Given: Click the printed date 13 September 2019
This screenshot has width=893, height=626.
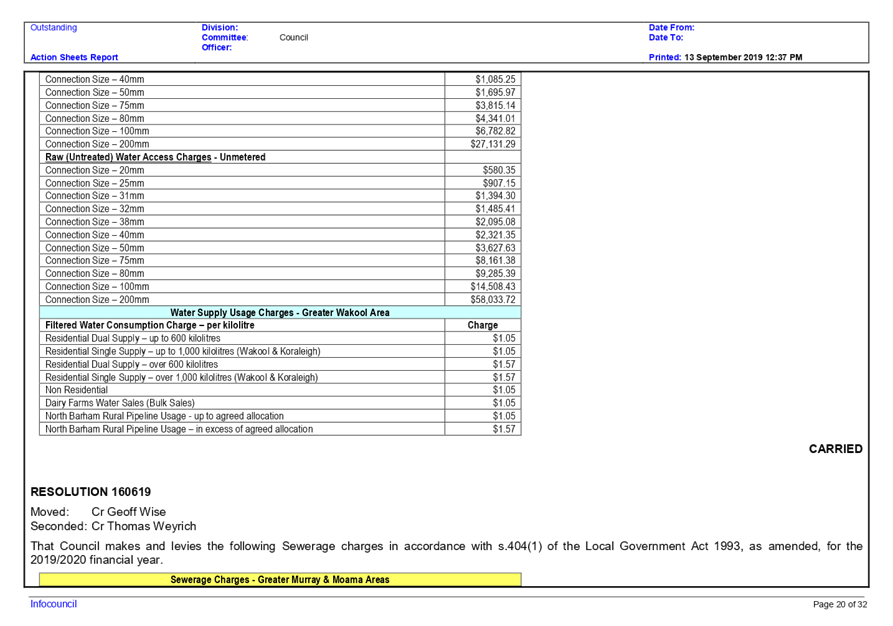Looking at the screenshot, I should [x=723, y=57].
